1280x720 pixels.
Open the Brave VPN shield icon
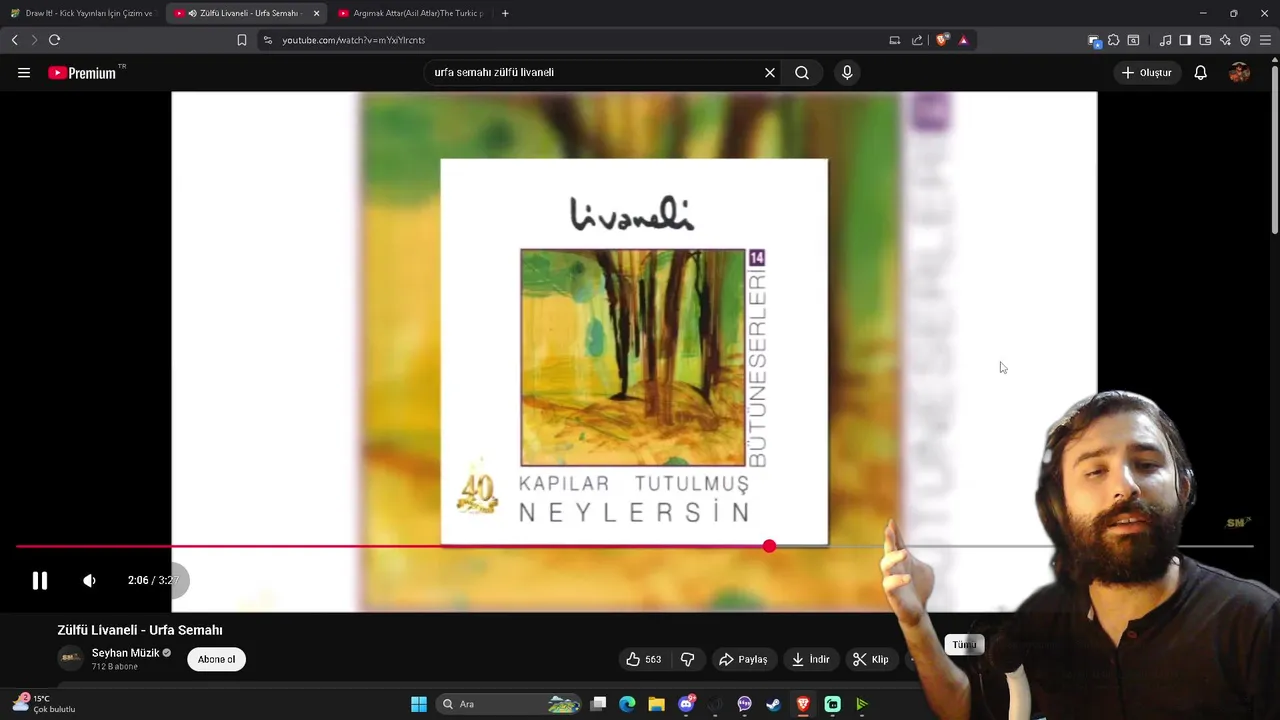tap(1245, 40)
